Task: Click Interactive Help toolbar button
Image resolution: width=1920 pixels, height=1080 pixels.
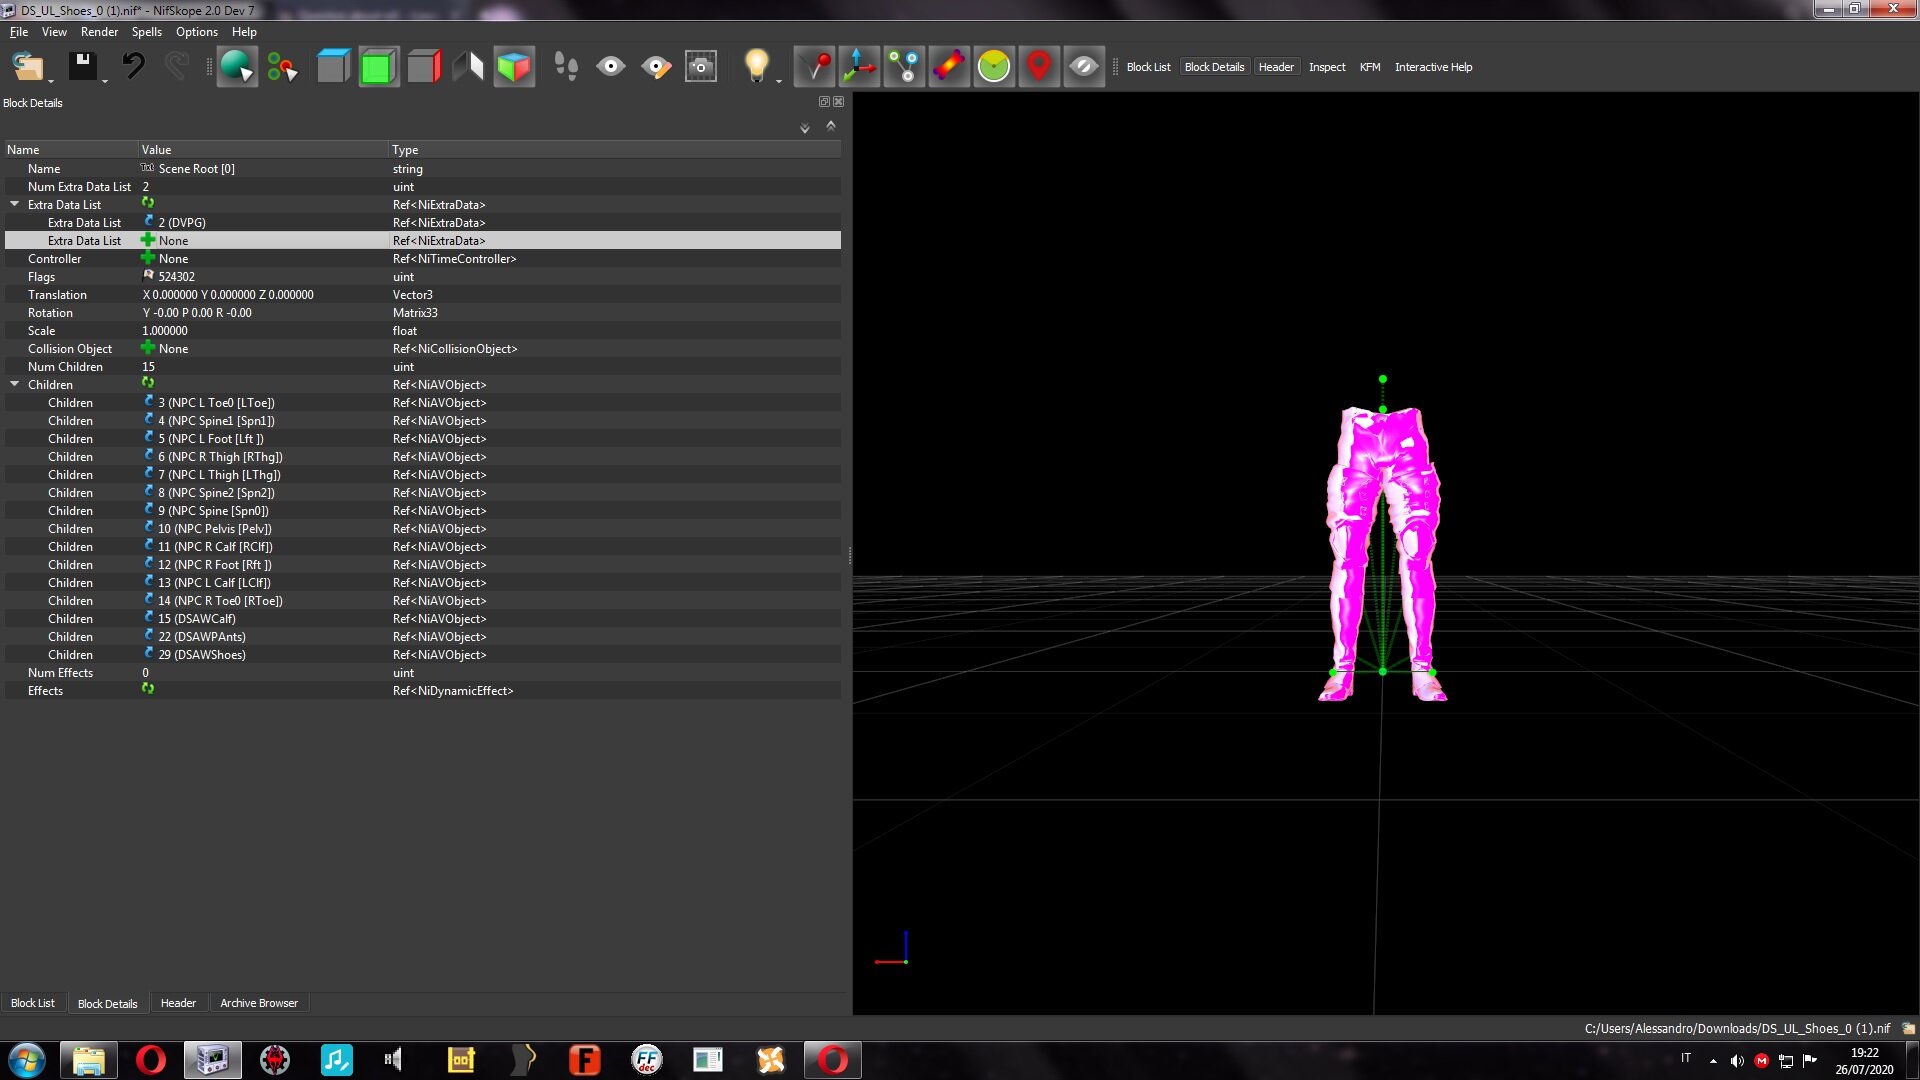Action: click(x=1433, y=67)
